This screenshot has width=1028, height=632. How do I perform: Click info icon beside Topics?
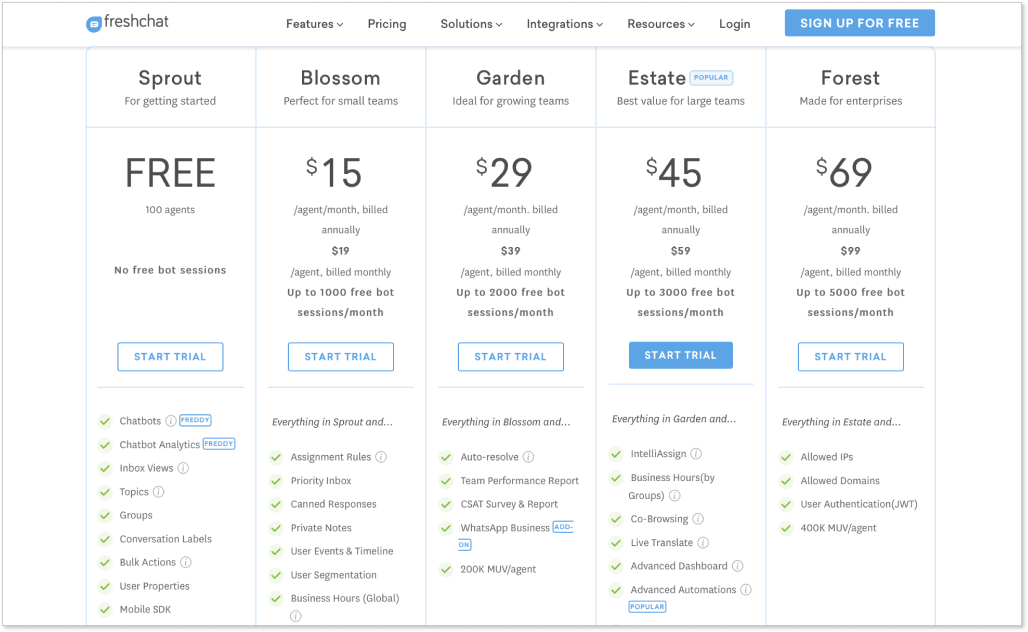(x=159, y=492)
